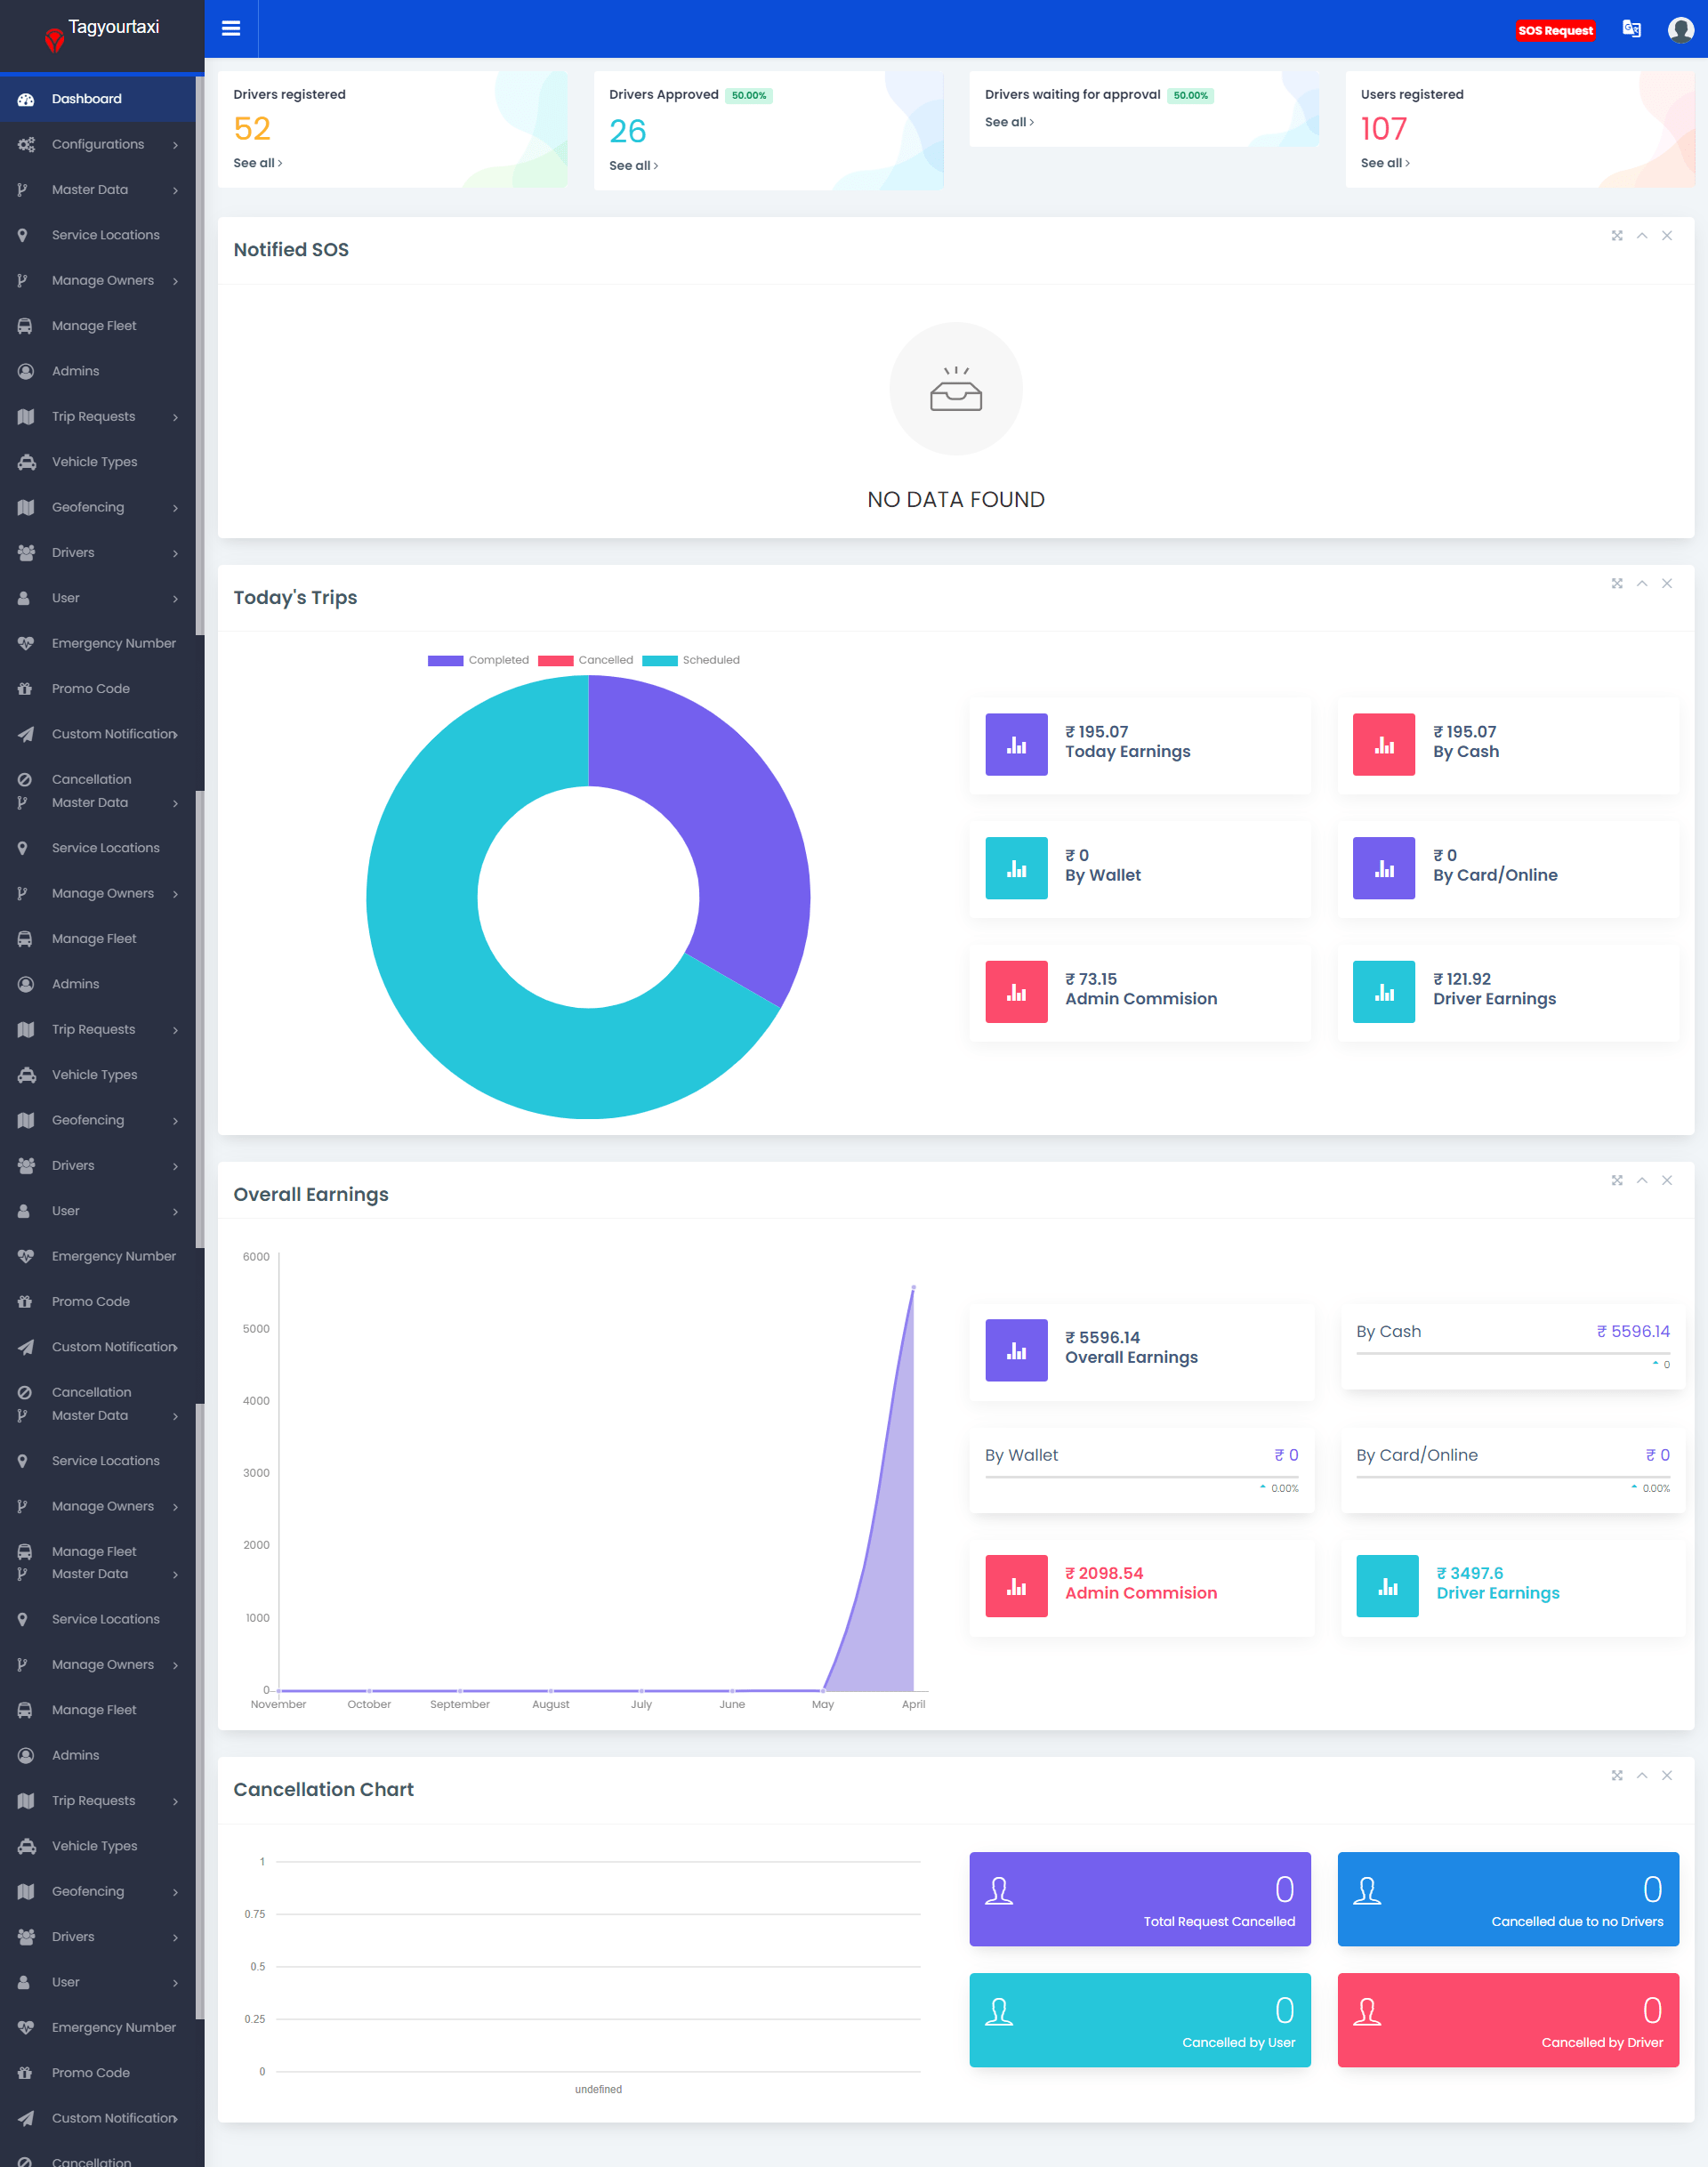This screenshot has height=2167, width=1708.
Task: Click the 50.00% badge beside Drivers Approved
Action: click(749, 96)
